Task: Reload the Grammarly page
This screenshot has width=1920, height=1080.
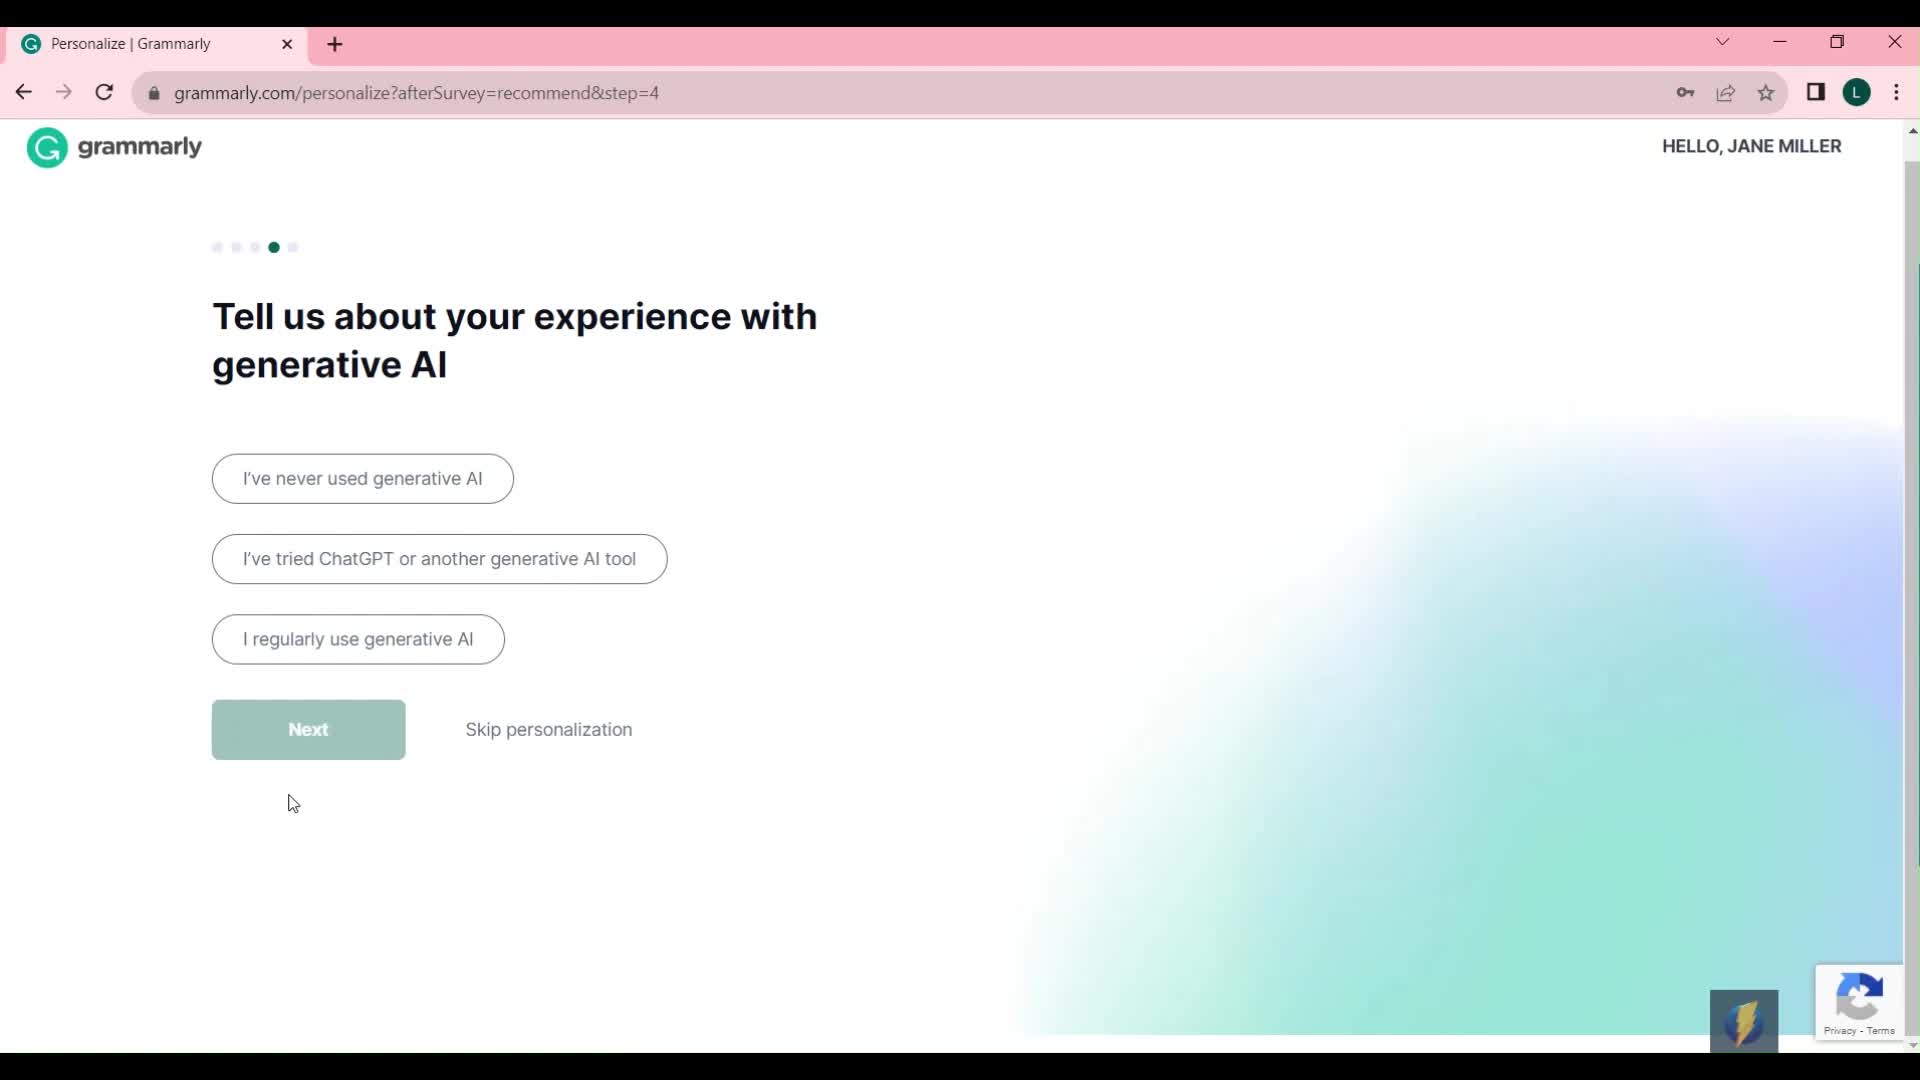Action: pos(104,93)
